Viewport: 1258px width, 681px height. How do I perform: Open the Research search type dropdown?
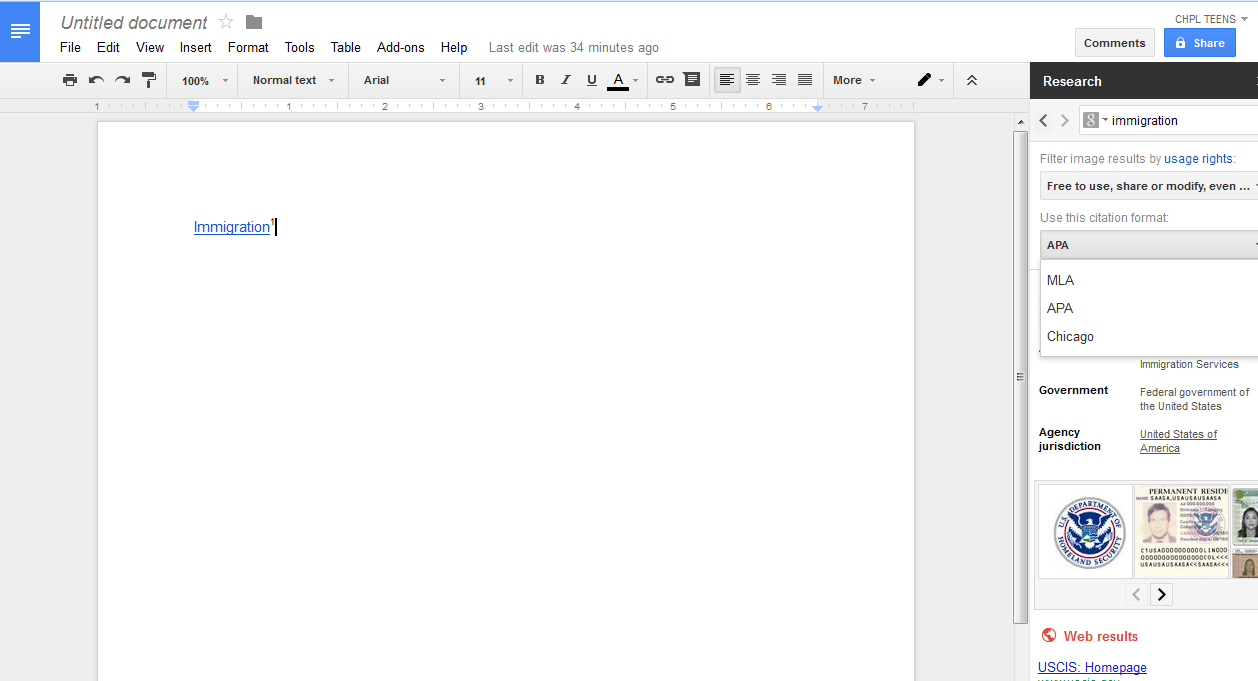click(x=1096, y=120)
